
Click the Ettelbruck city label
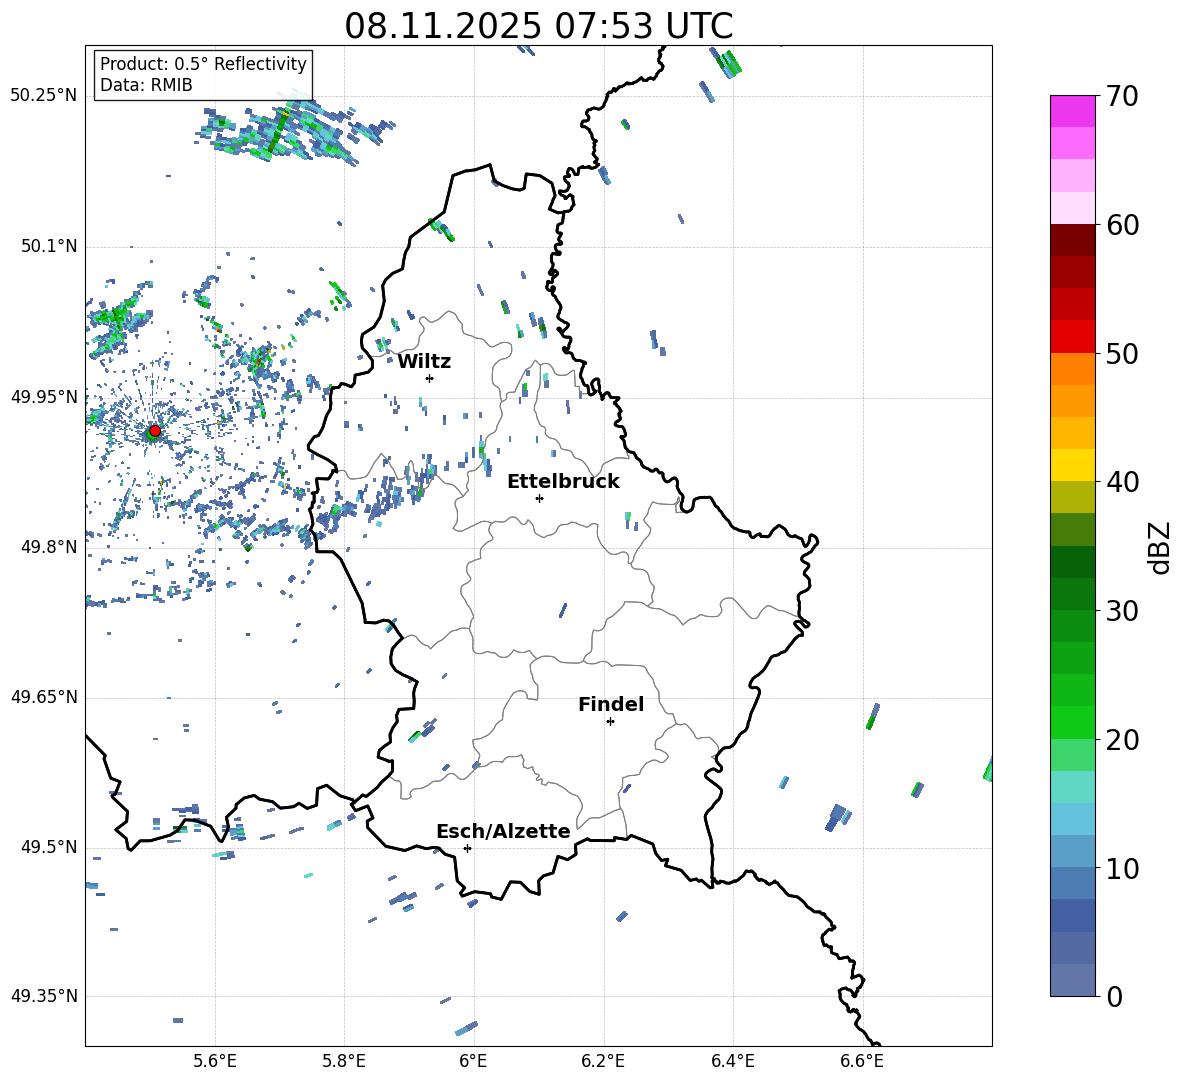click(x=563, y=482)
